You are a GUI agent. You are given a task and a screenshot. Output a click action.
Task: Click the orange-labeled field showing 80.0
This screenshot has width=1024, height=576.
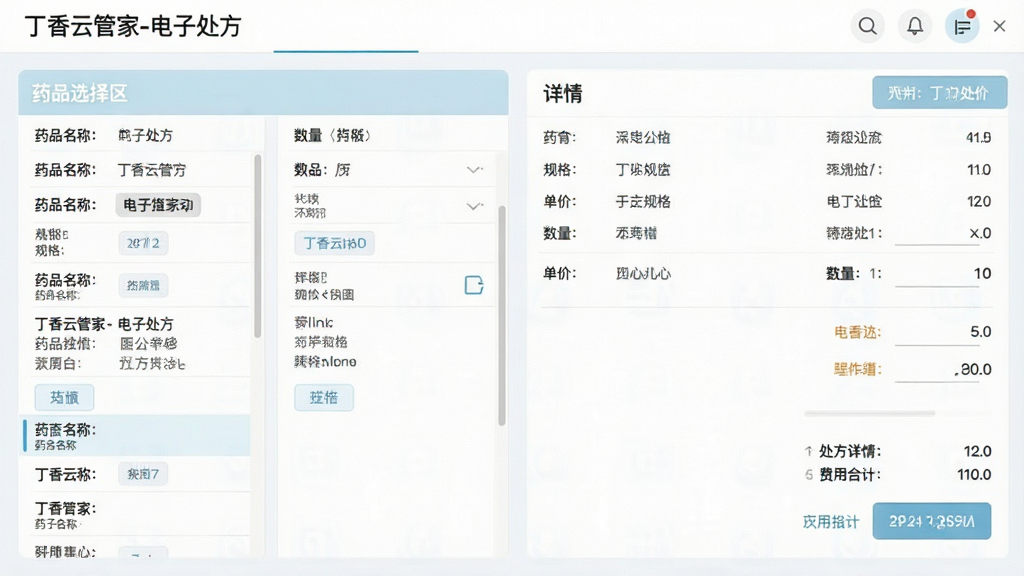(x=943, y=370)
